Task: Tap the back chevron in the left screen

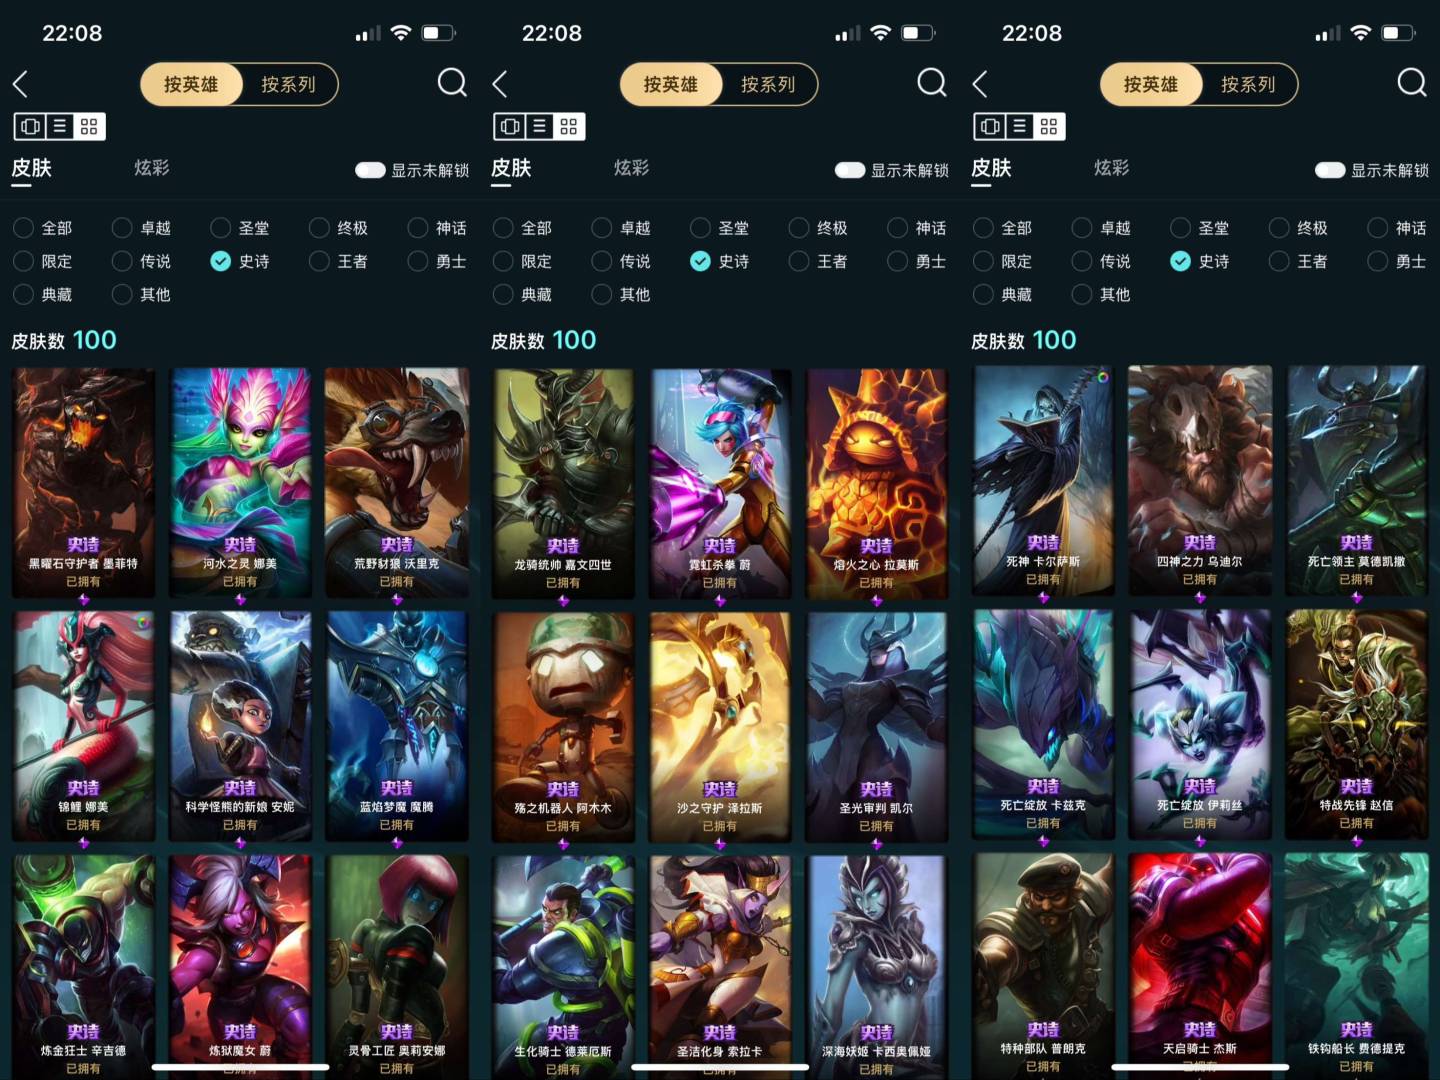Action: coord(20,84)
